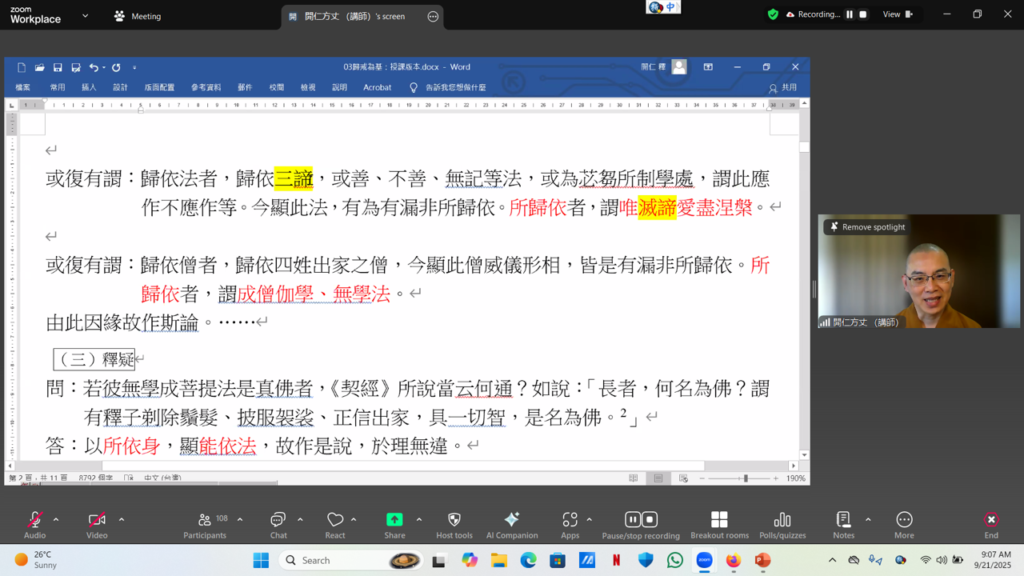
Task: Click the green Share screen icon
Action: (395, 520)
